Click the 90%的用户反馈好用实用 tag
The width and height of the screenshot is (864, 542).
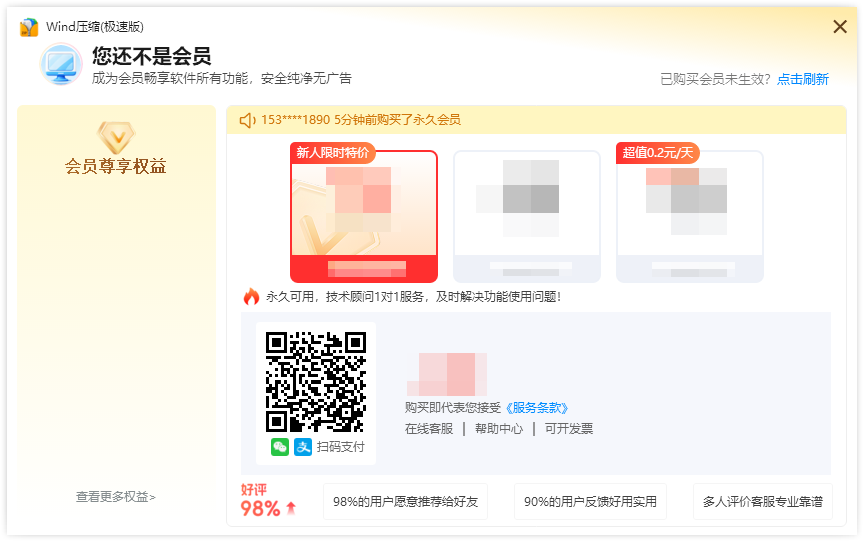click(590, 502)
